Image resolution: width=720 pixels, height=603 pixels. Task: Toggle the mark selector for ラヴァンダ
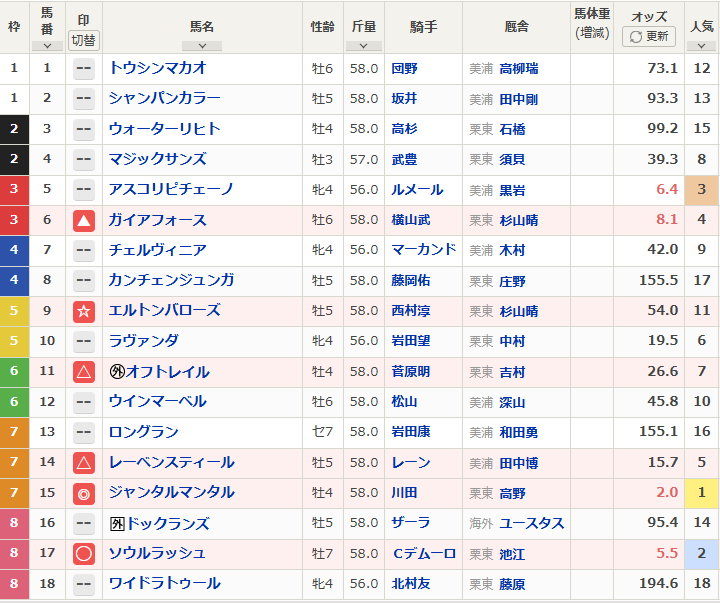(84, 341)
